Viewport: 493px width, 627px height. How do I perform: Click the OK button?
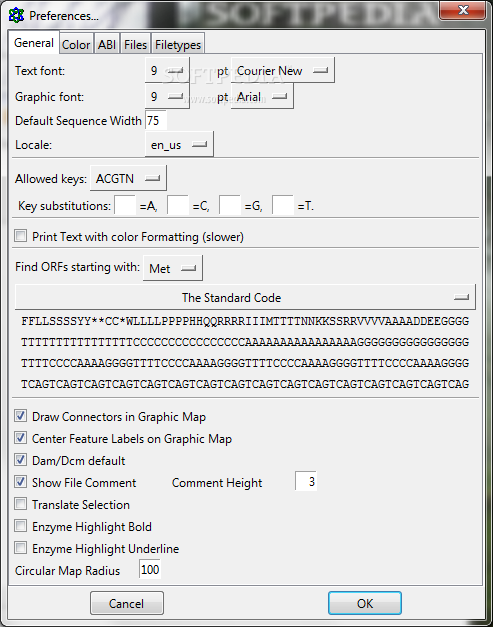click(365, 603)
